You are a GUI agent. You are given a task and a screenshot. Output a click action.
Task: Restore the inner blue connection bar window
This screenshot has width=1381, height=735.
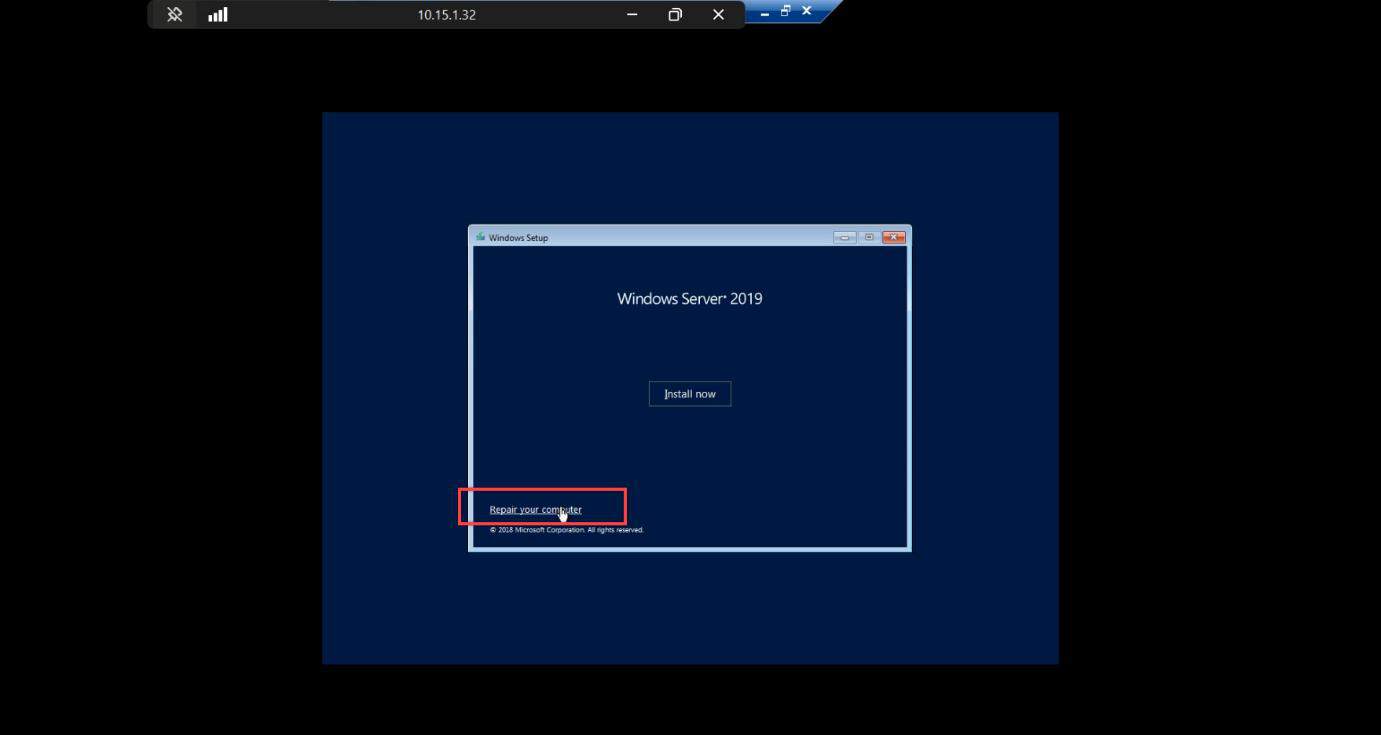point(786,11)
